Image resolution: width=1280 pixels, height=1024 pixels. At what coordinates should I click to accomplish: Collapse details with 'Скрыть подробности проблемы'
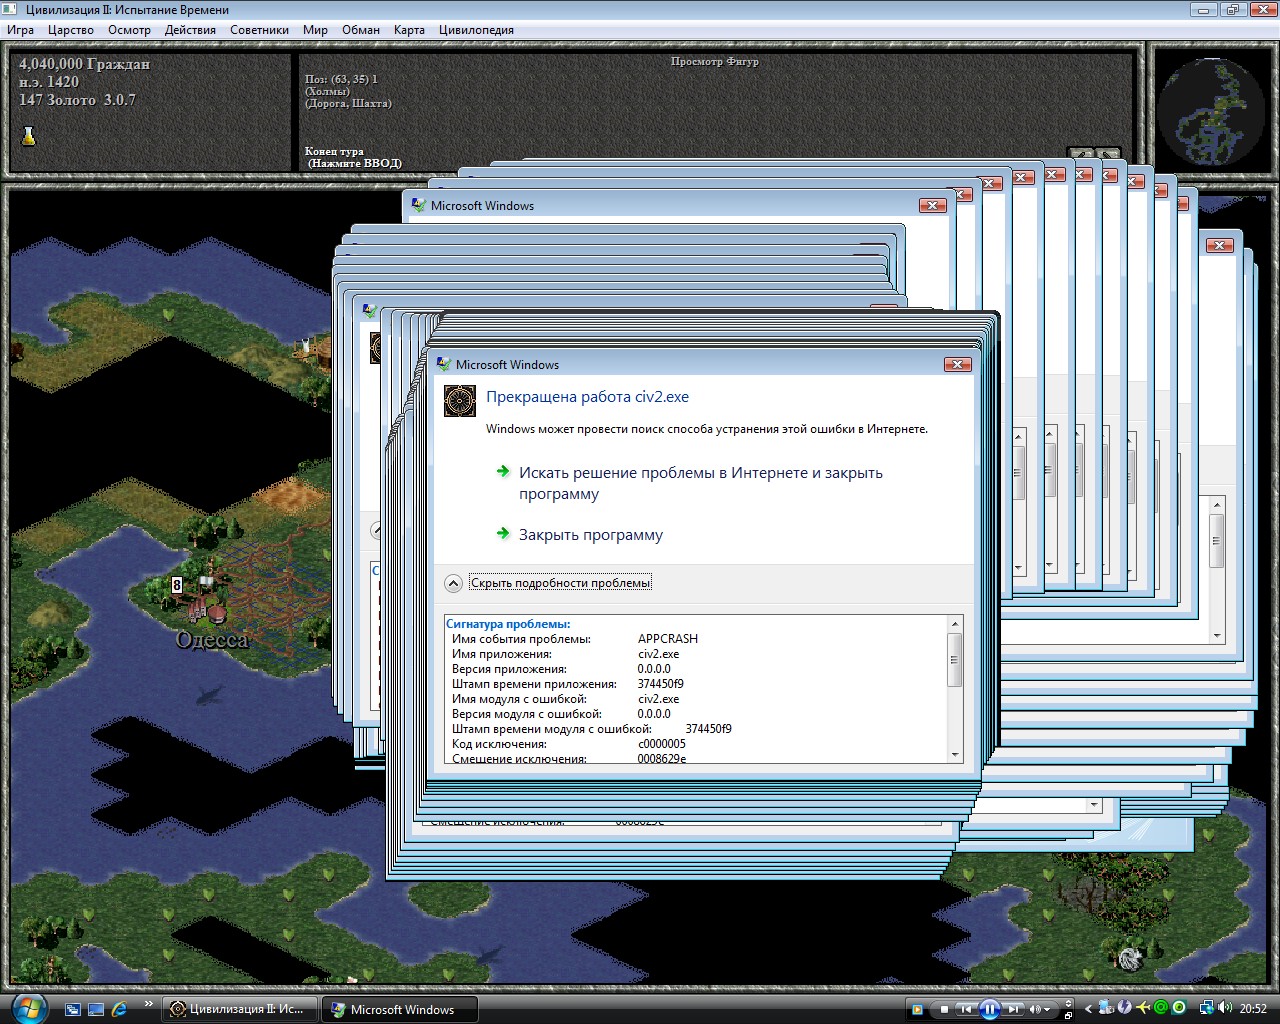pyautogui.click(x=560, y=583)
